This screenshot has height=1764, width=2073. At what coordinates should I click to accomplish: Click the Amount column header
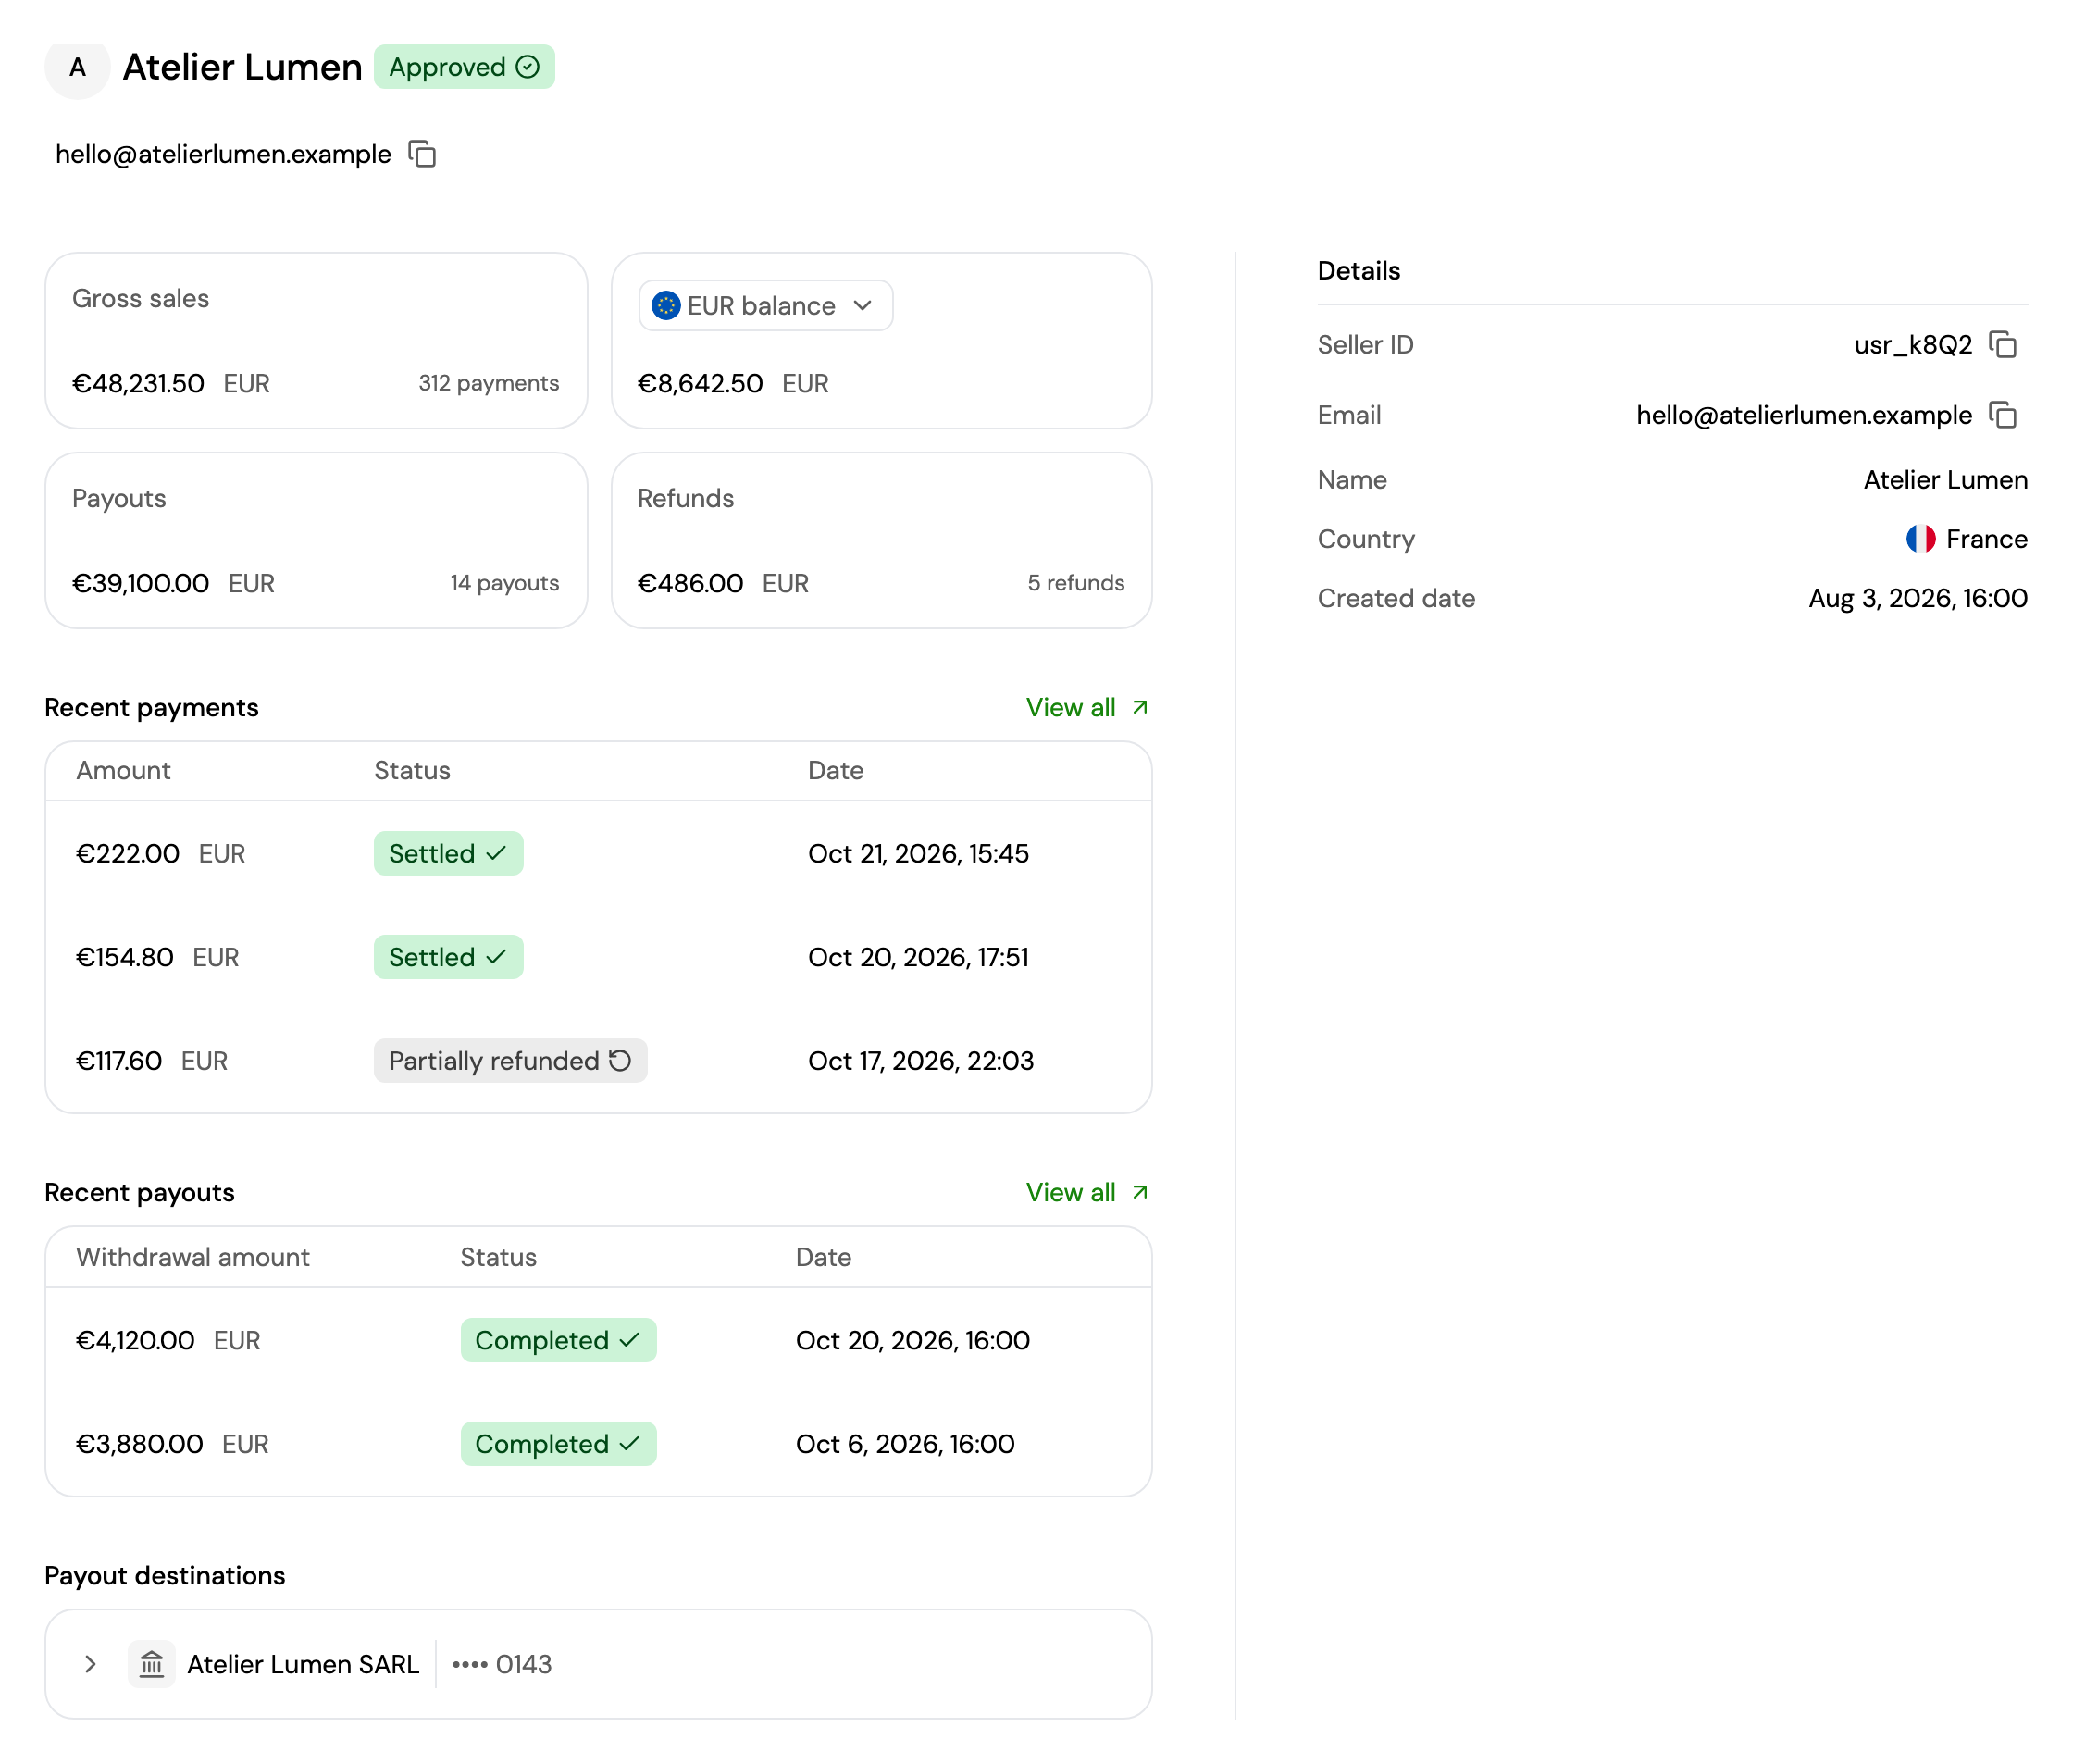123,770
